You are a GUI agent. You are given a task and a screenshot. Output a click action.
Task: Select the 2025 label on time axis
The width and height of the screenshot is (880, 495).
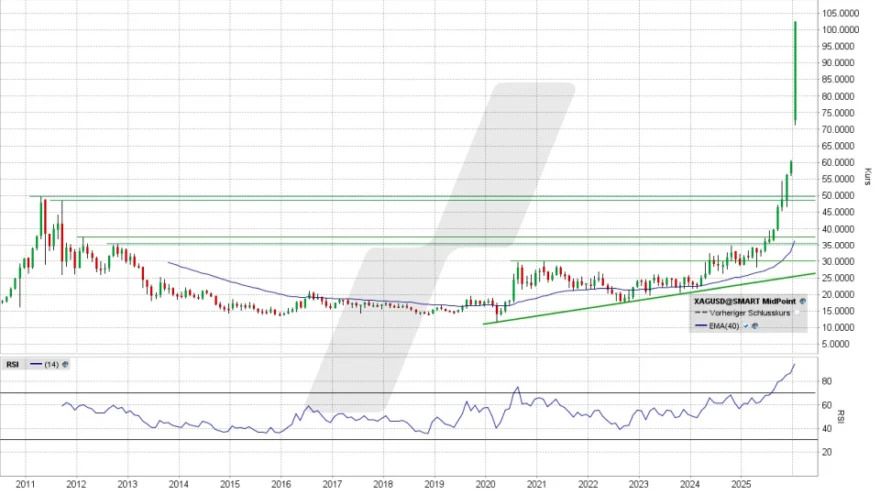coord(740,483)
